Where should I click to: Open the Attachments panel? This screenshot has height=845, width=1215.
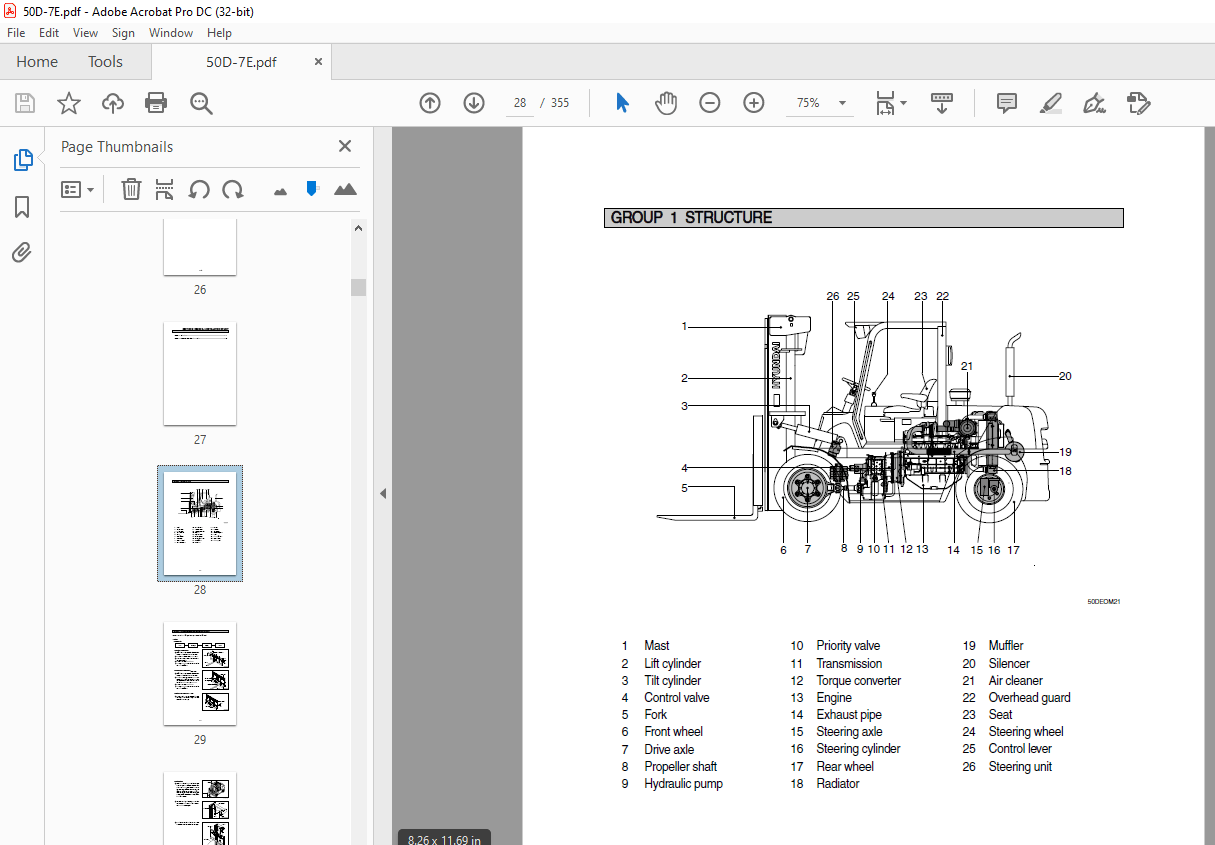(x=22, y=252)
